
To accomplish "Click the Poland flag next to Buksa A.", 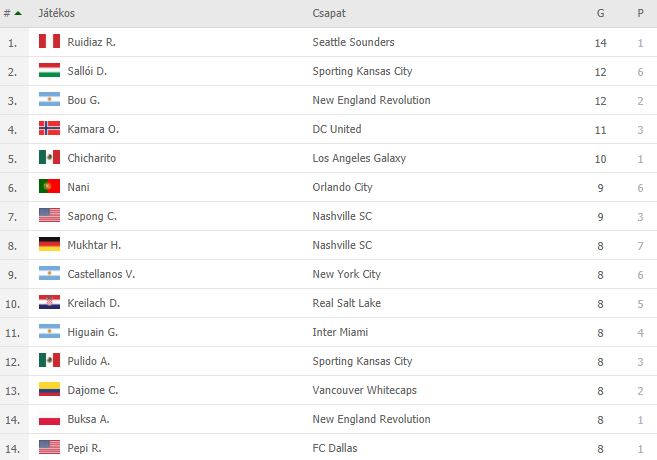I will click(49, 419).
